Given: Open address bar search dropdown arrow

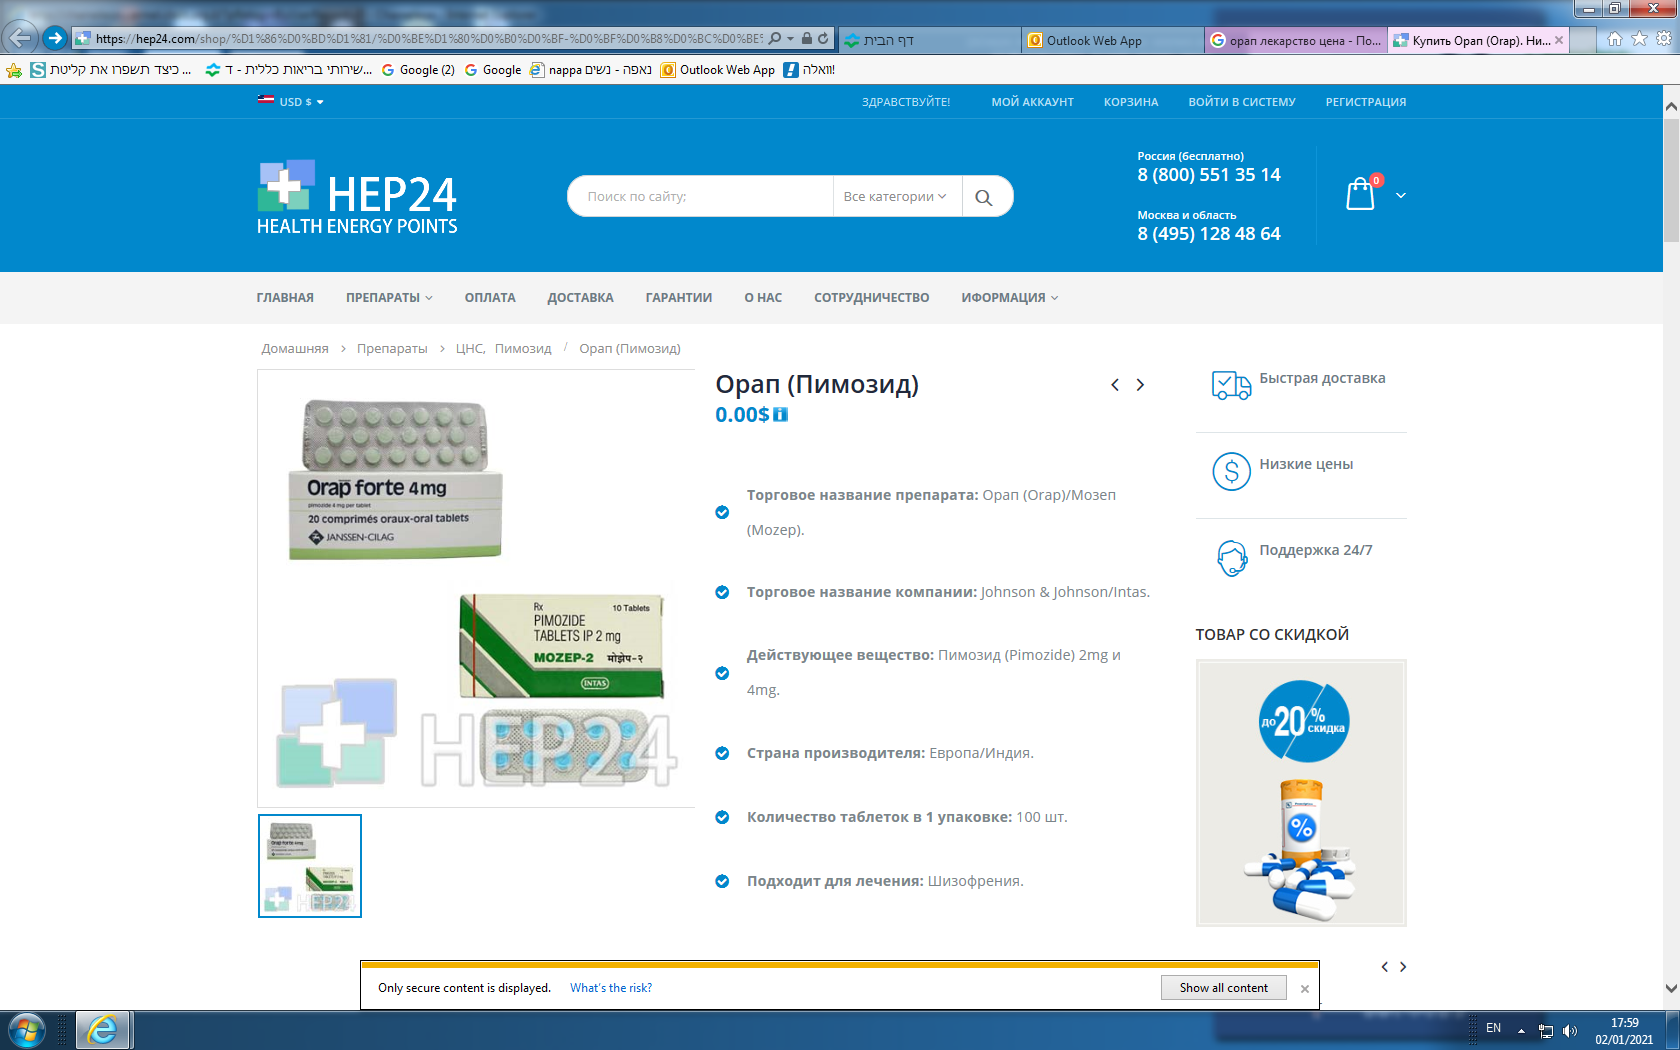Looking at the screenshot, I should [790, 39].
